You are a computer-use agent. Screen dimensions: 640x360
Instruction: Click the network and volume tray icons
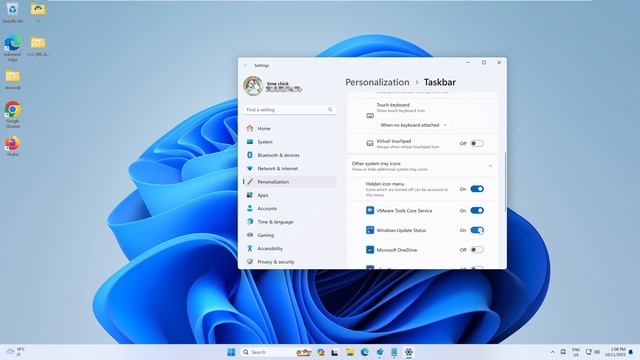(x=593, y=352)
